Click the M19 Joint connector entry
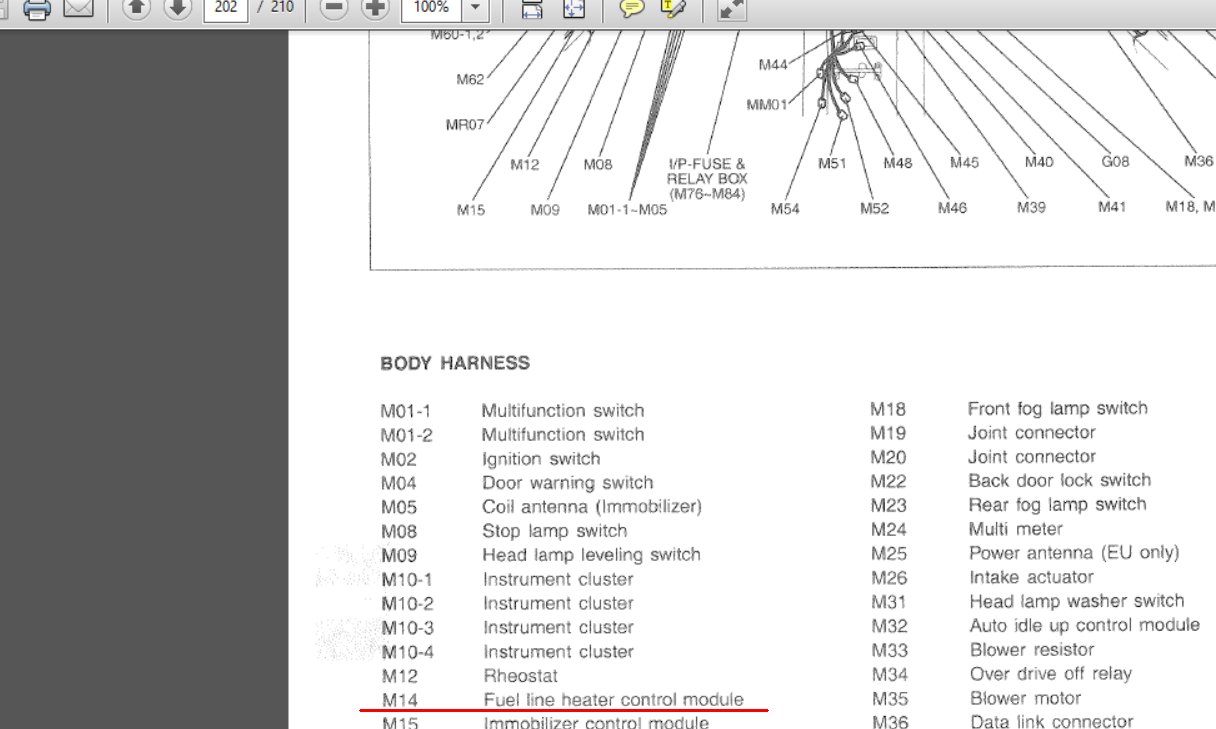This screenshot has width=1216, height=729. point(983,433)
